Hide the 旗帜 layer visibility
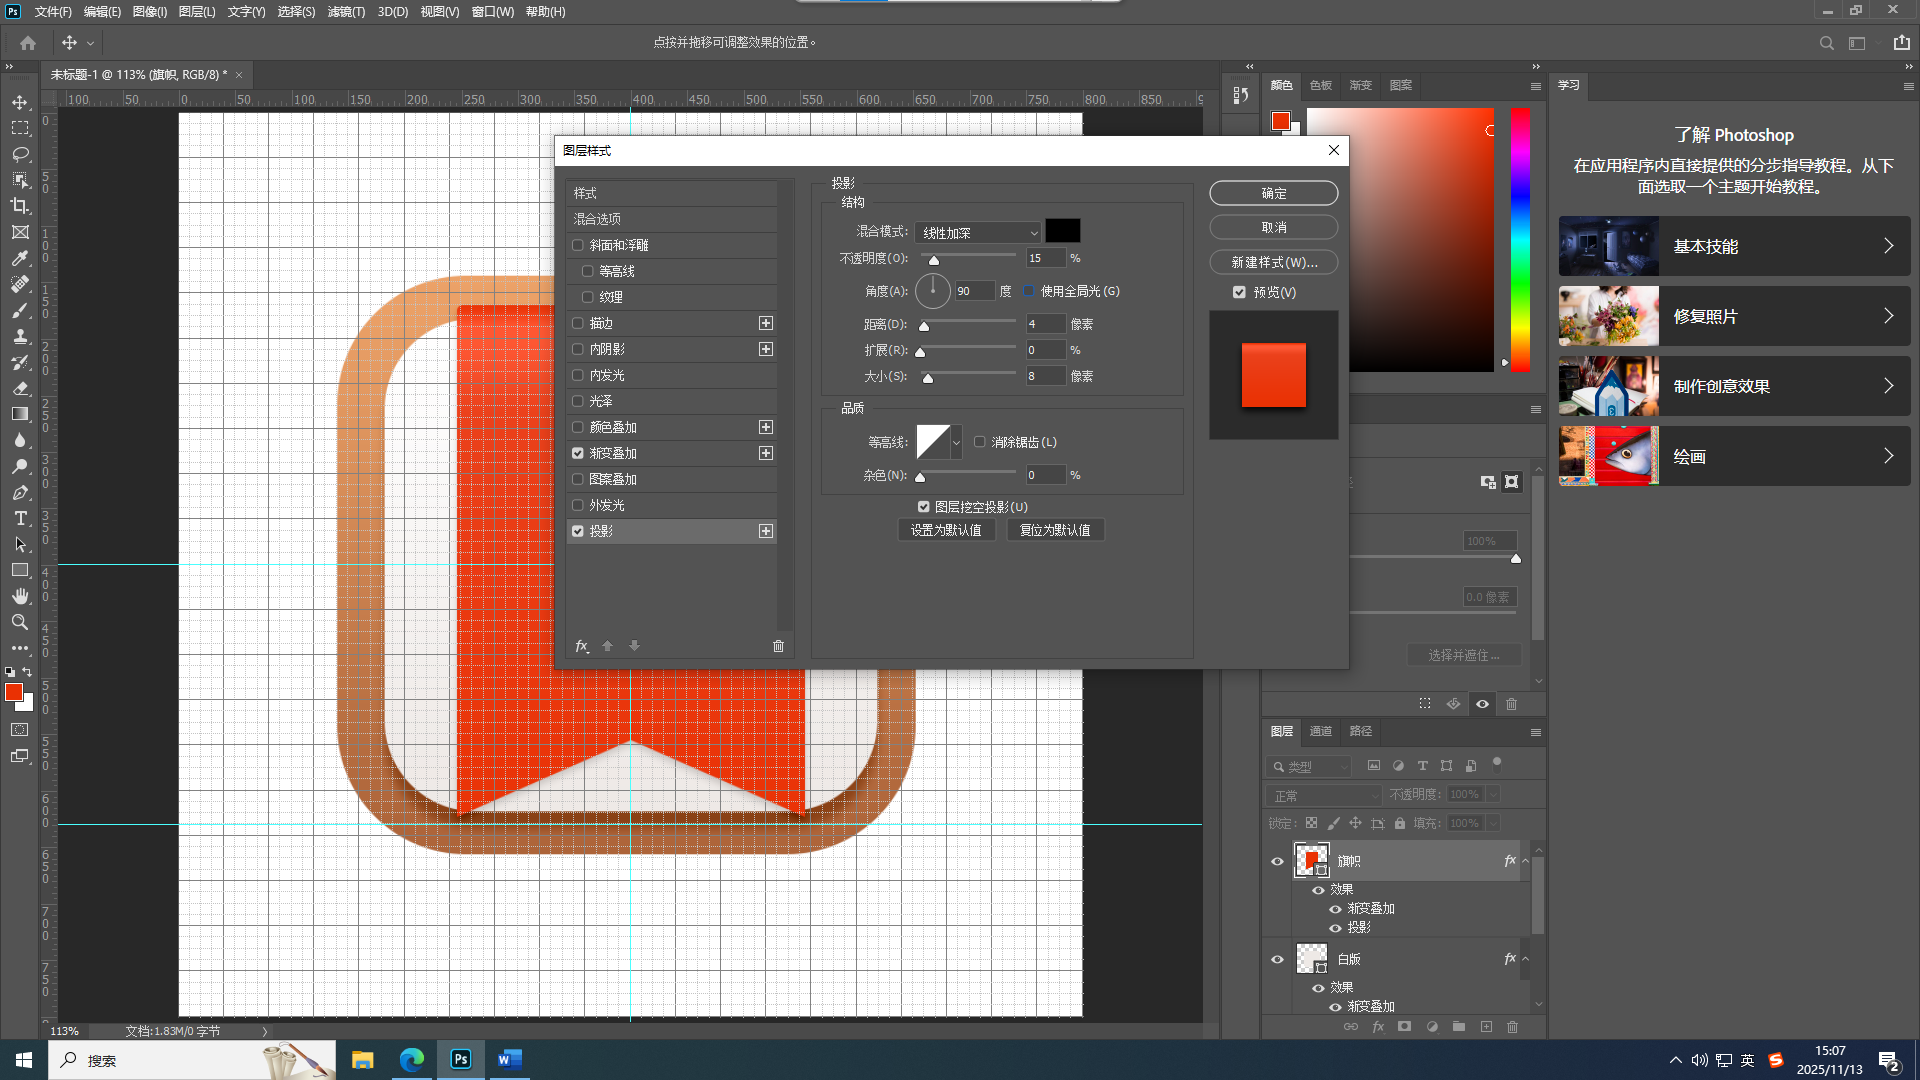 [x=1277, y=861]
